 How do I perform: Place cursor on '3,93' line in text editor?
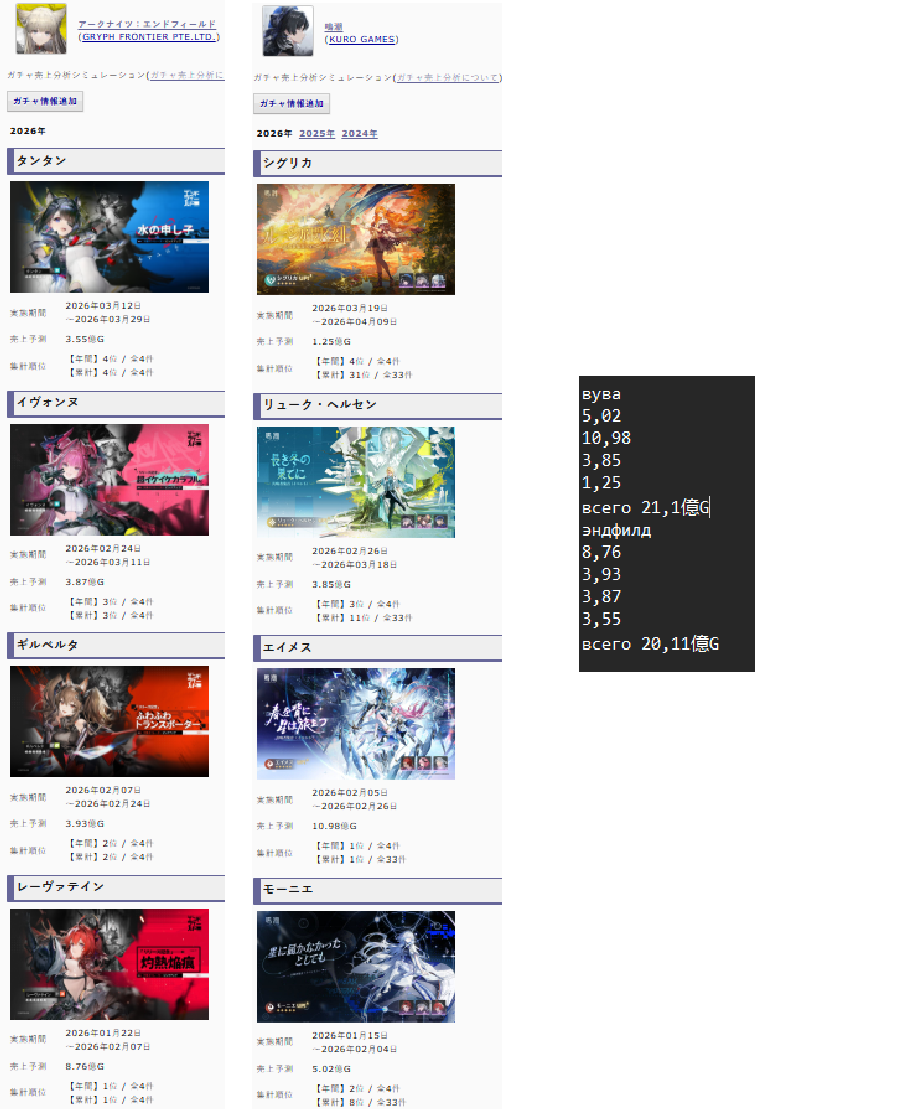click(x=601, y=574)
